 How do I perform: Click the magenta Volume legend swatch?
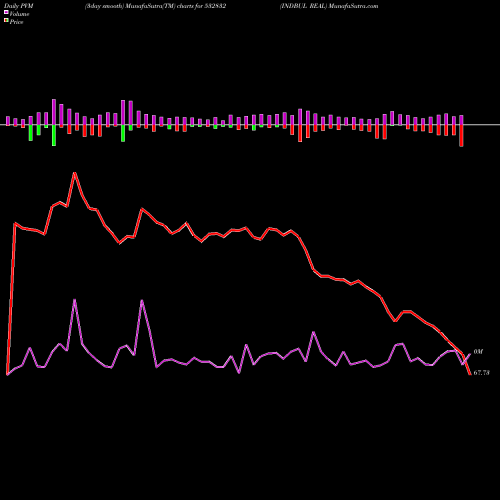pyautogui.click(x=6, y=13)
